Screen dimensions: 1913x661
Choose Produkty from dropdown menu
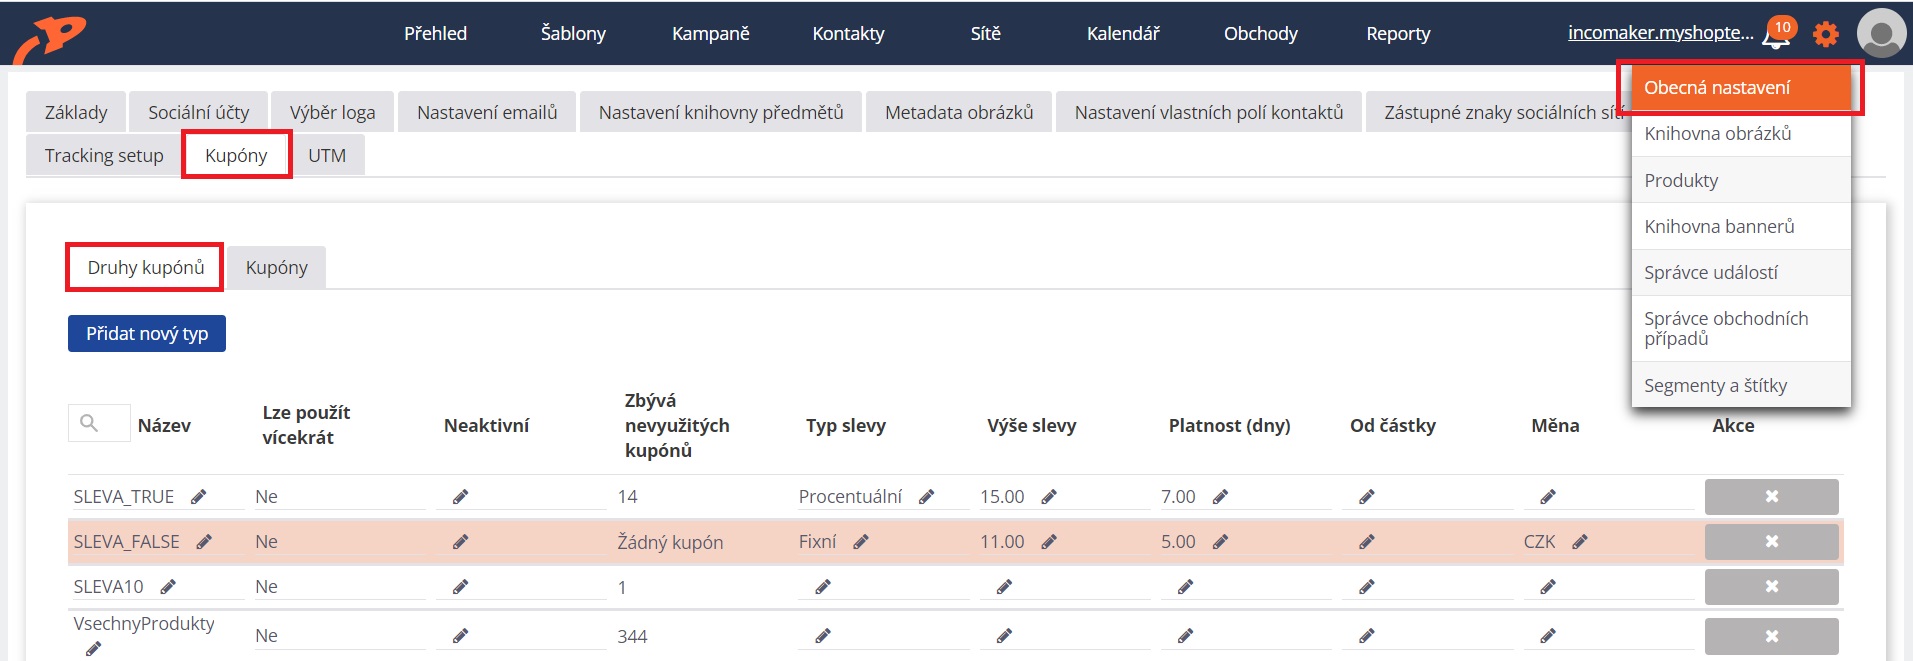coord(1741,180)
